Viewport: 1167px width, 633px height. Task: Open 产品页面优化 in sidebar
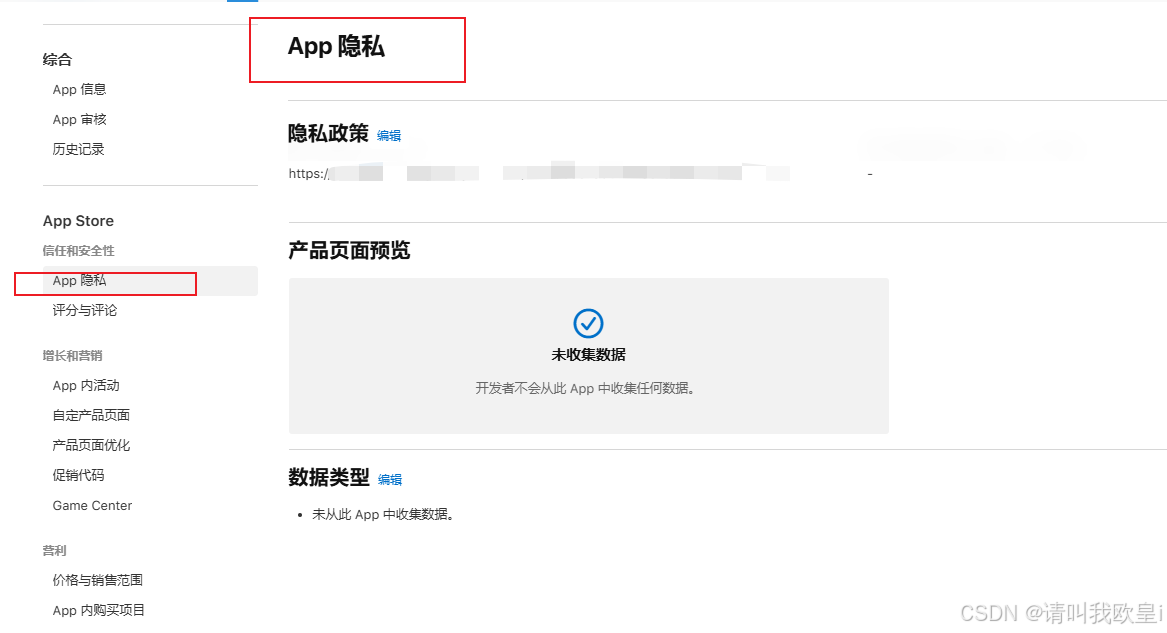pyautogui.click(x=91, y=446)
